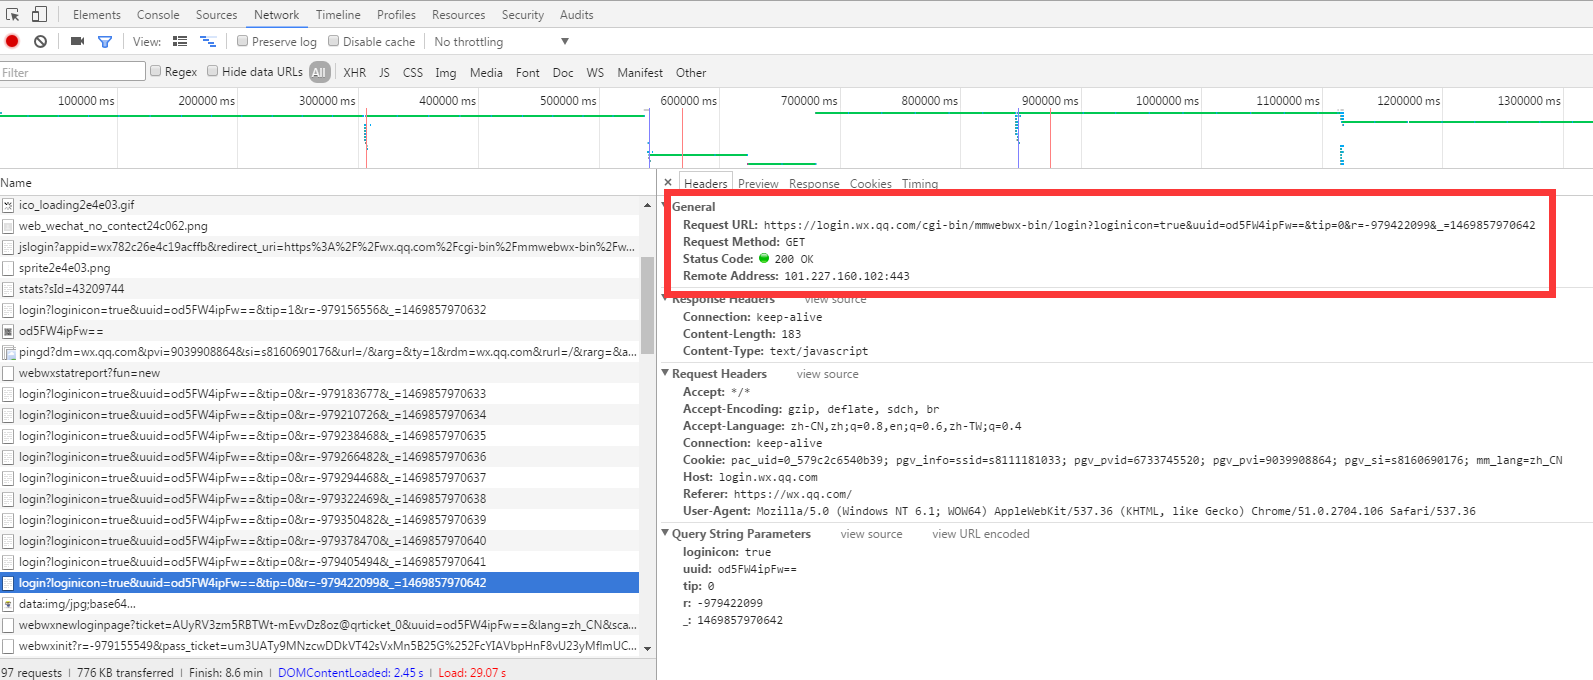
Task: Open the Sources panel tab
Action: click(x=216, y=14)
